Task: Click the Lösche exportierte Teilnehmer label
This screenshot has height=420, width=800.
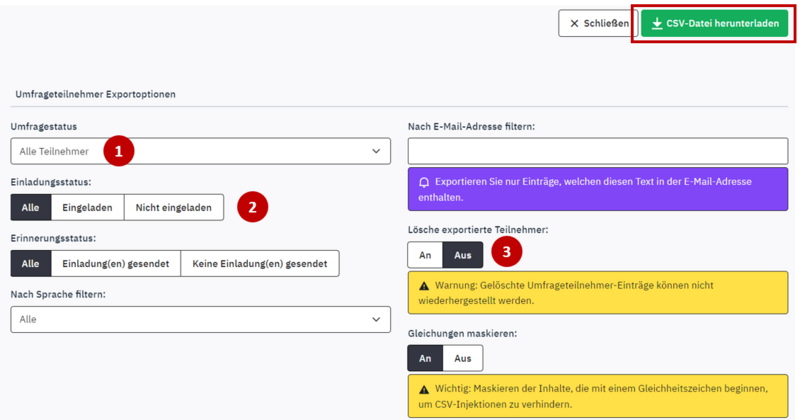Action: click(478, 230)
